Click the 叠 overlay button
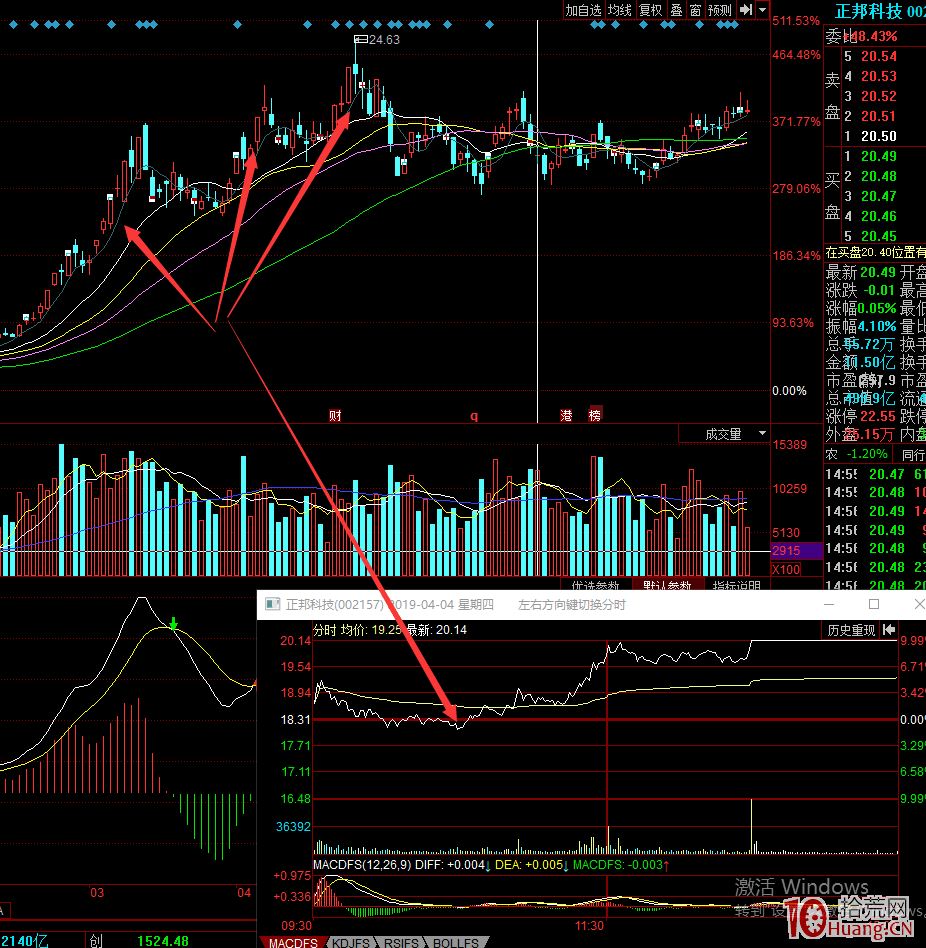Screen dimensions: 926x948 [x=676, y=10]
